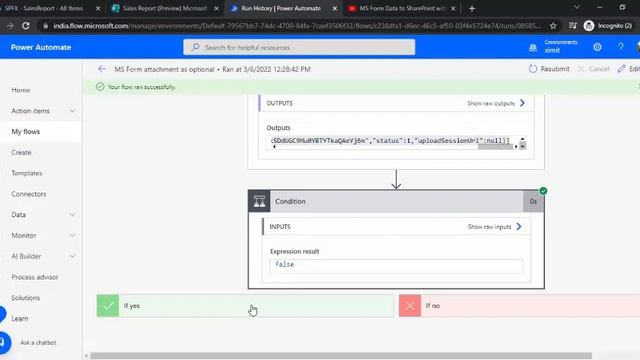Open new browser tab with plus icon
640x360 pixels.
(x=472, y=8)
